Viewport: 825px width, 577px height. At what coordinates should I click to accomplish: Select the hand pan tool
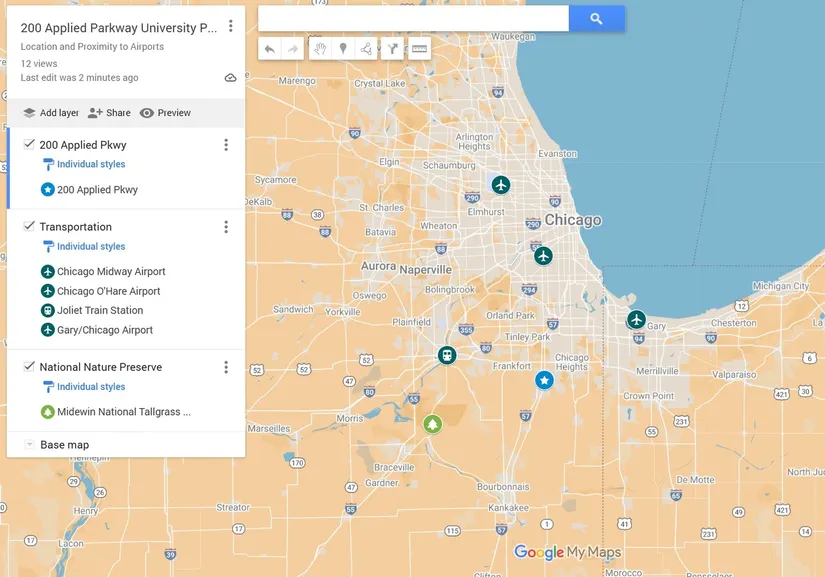point(320,49)
